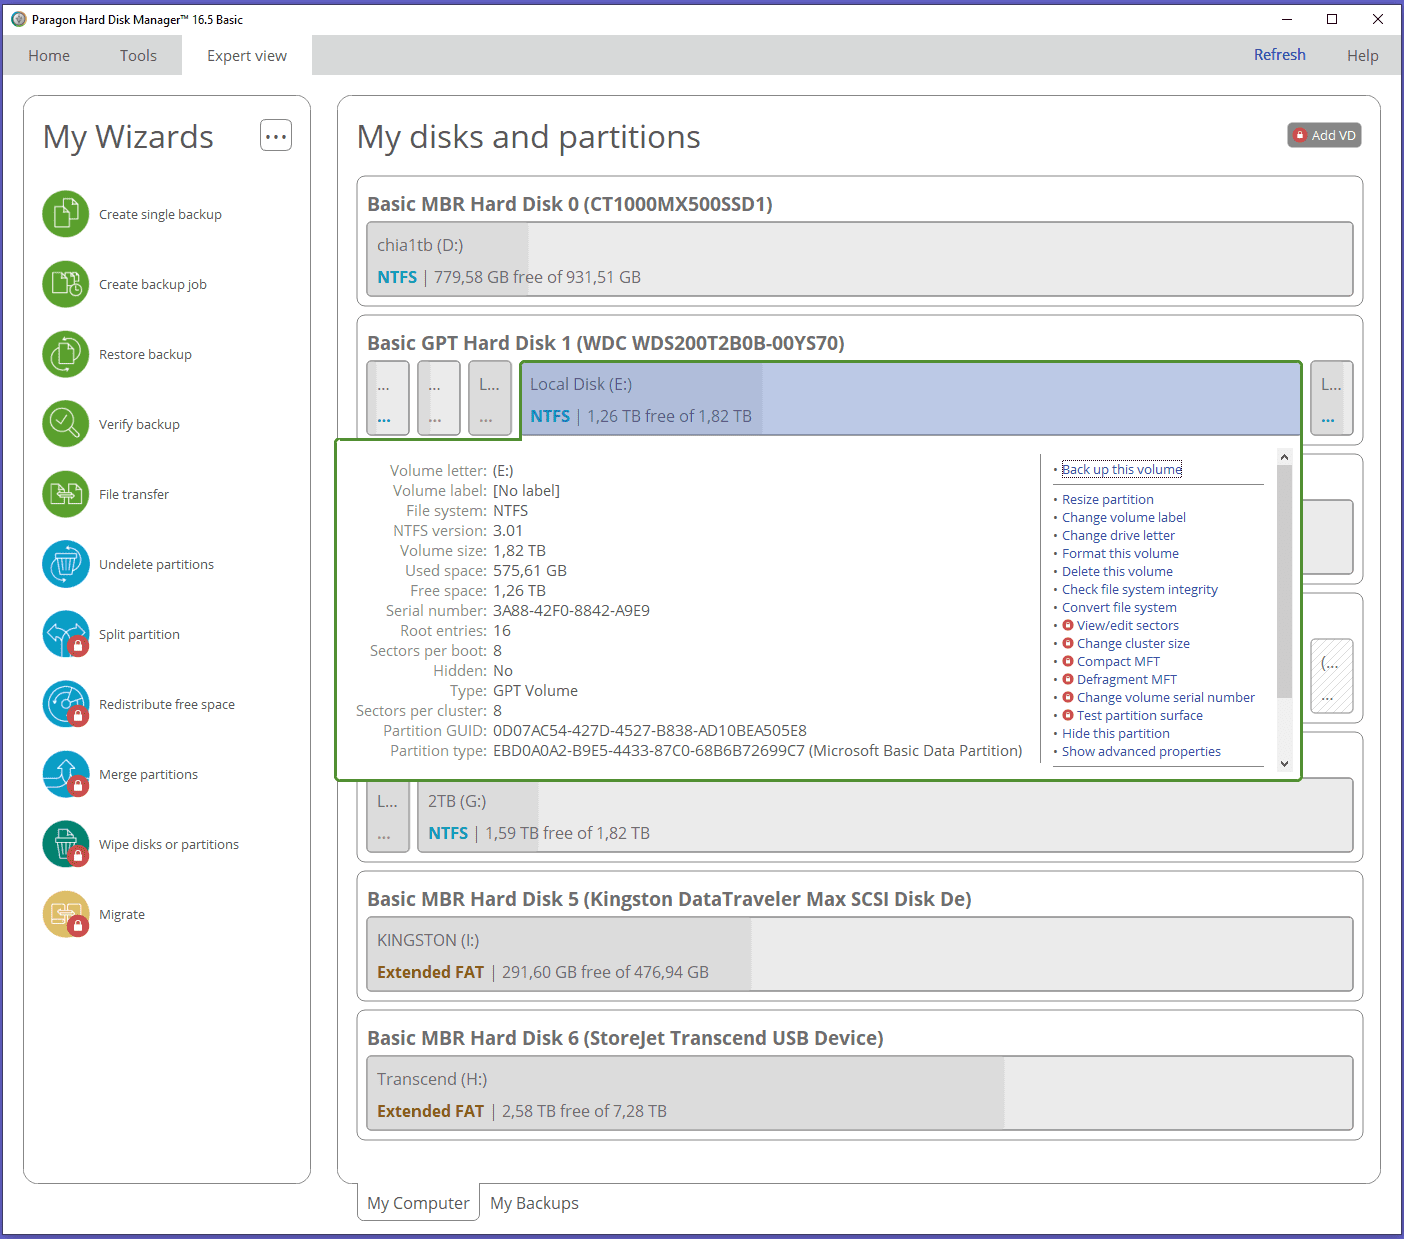Run Check file system integrity

pos(1140,590)
